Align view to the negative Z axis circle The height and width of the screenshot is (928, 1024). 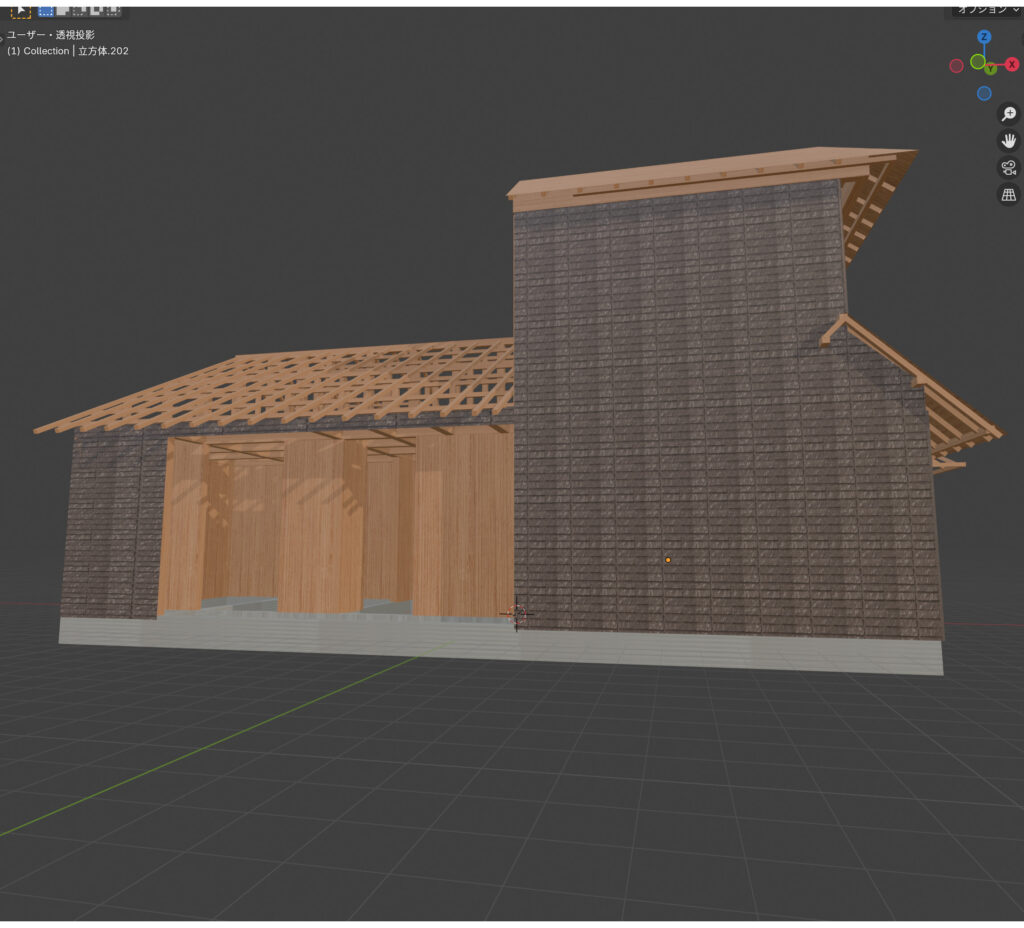984,93
